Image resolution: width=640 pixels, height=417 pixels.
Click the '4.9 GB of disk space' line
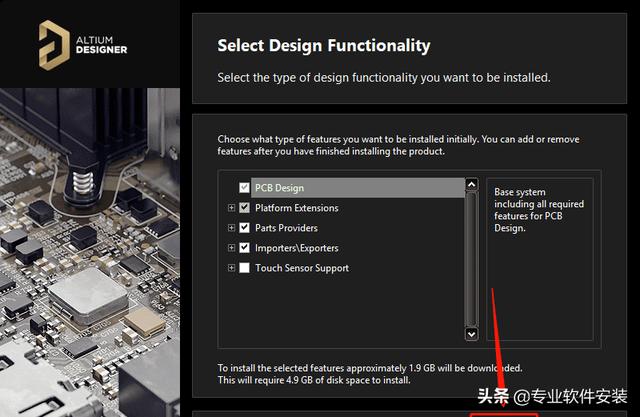pos(314,380)
